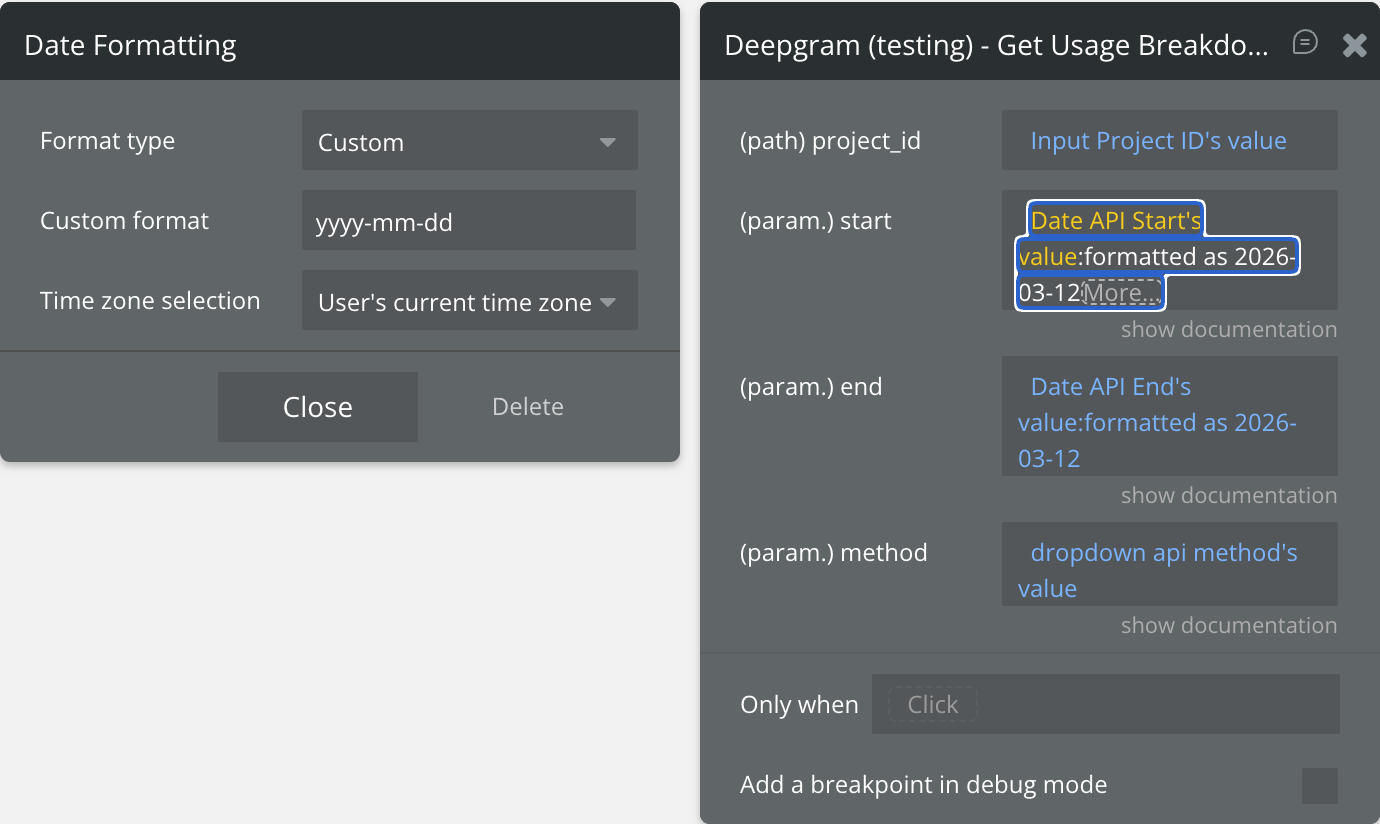
Task: Show documentation for the start parameter
Action: 1228,330
